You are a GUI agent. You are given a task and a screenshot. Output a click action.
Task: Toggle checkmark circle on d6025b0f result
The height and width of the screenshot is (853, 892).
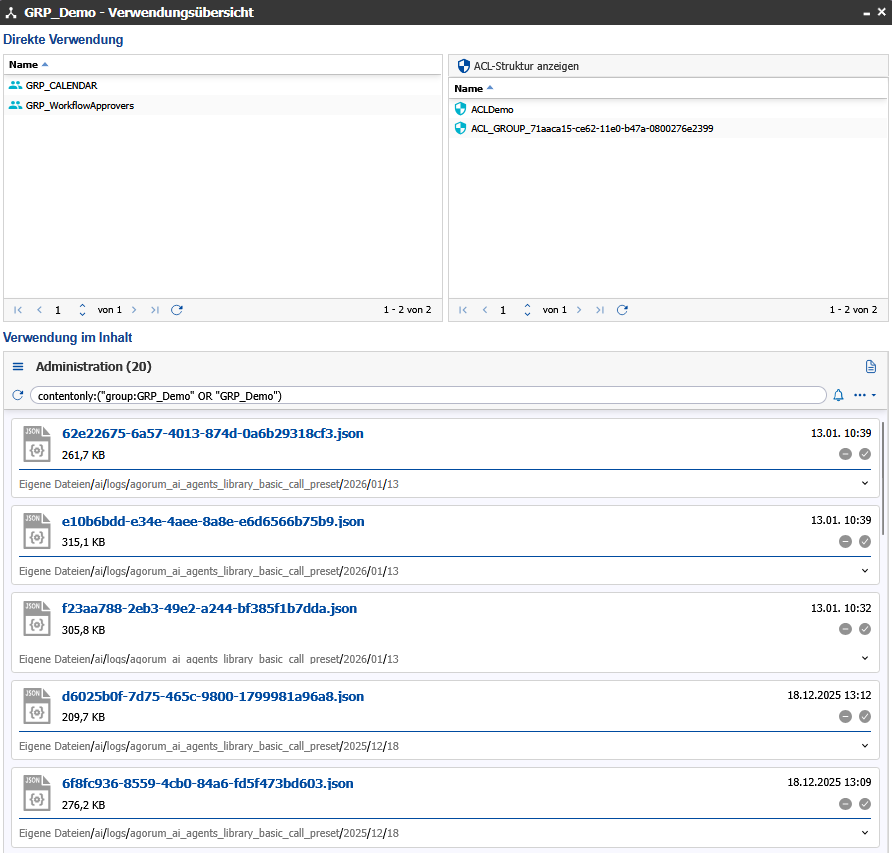tap(865, 716)
